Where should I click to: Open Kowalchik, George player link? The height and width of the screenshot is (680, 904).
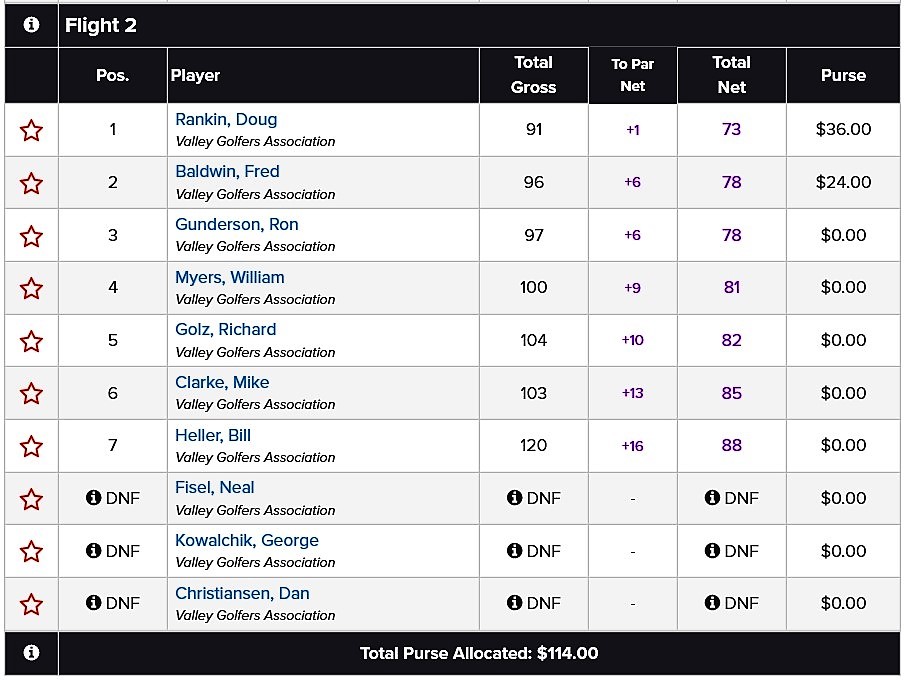(x=247, y=540)
